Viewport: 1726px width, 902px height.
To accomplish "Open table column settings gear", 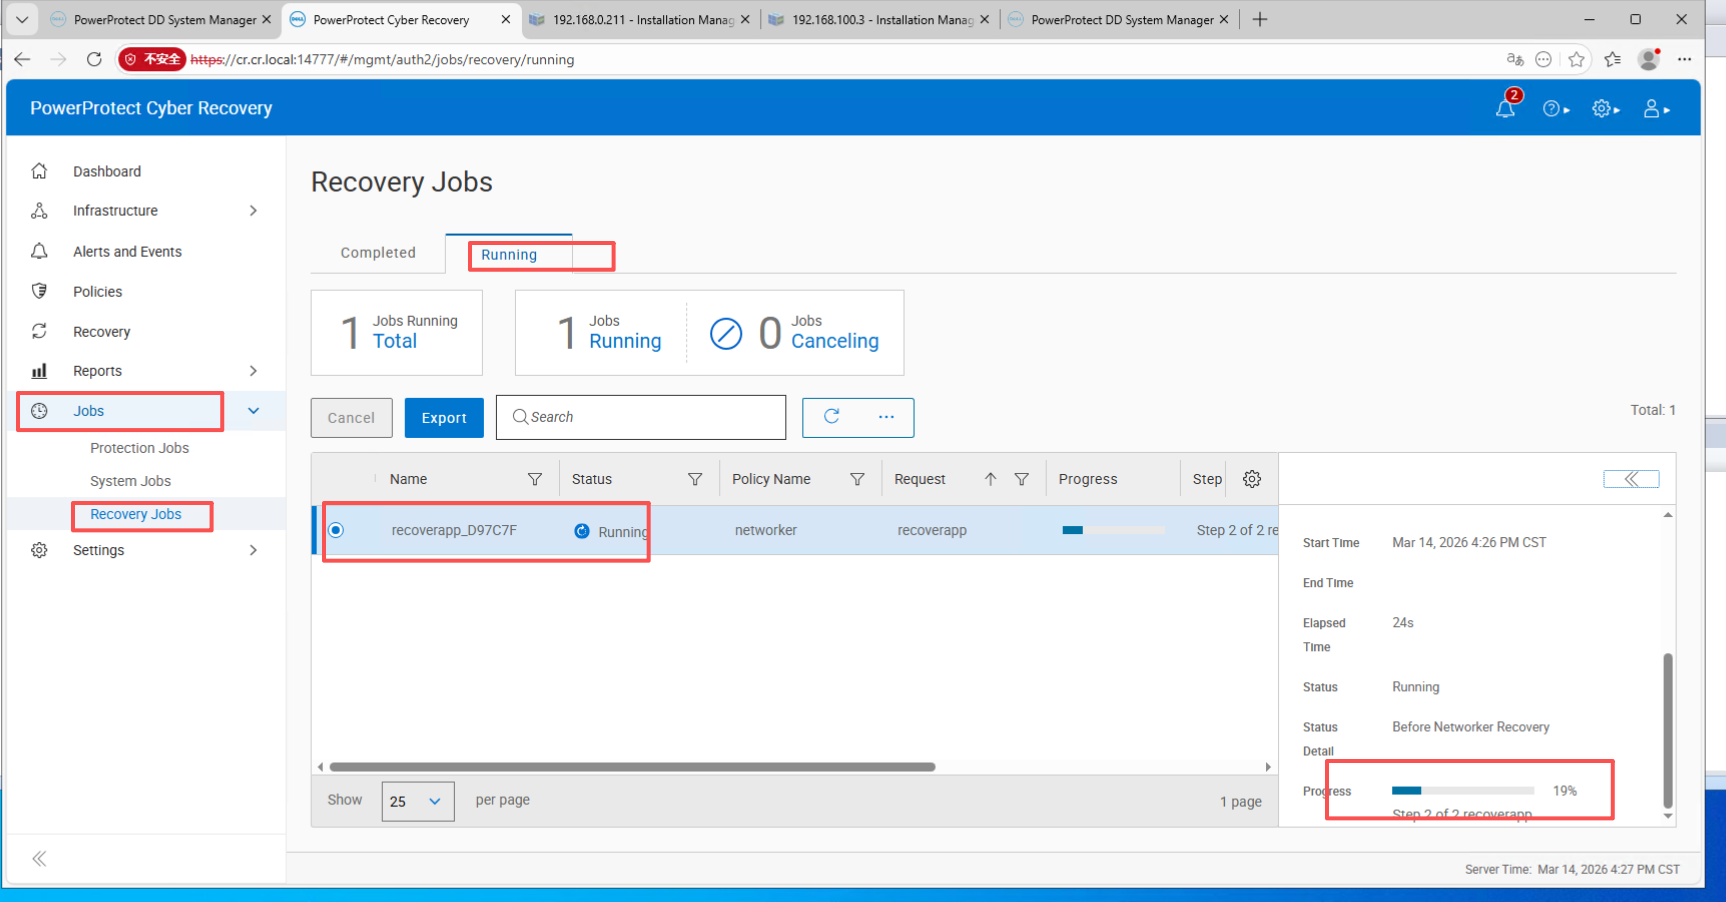I will 1251,479.
